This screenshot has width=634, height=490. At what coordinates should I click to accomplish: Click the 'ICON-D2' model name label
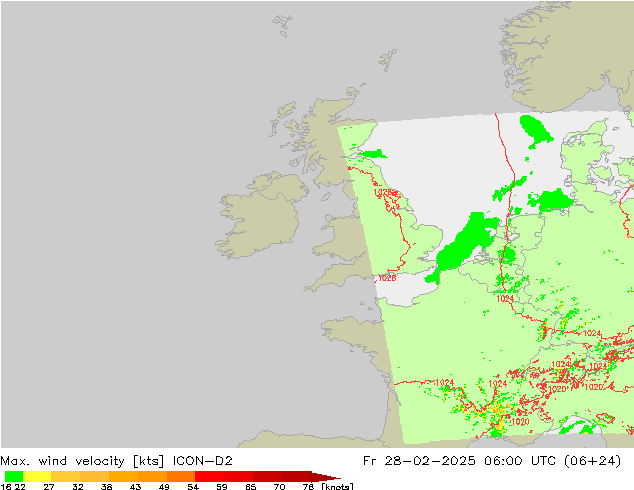coord(203,461)
